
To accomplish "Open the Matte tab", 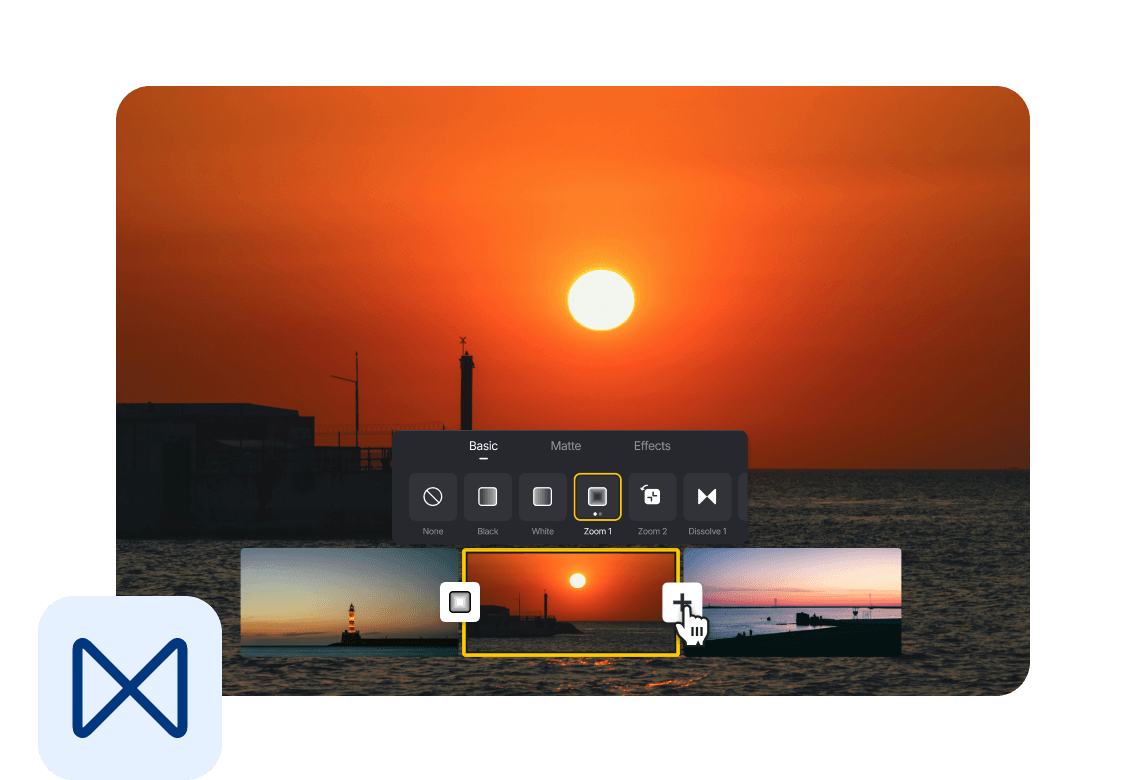I will 565,446.
